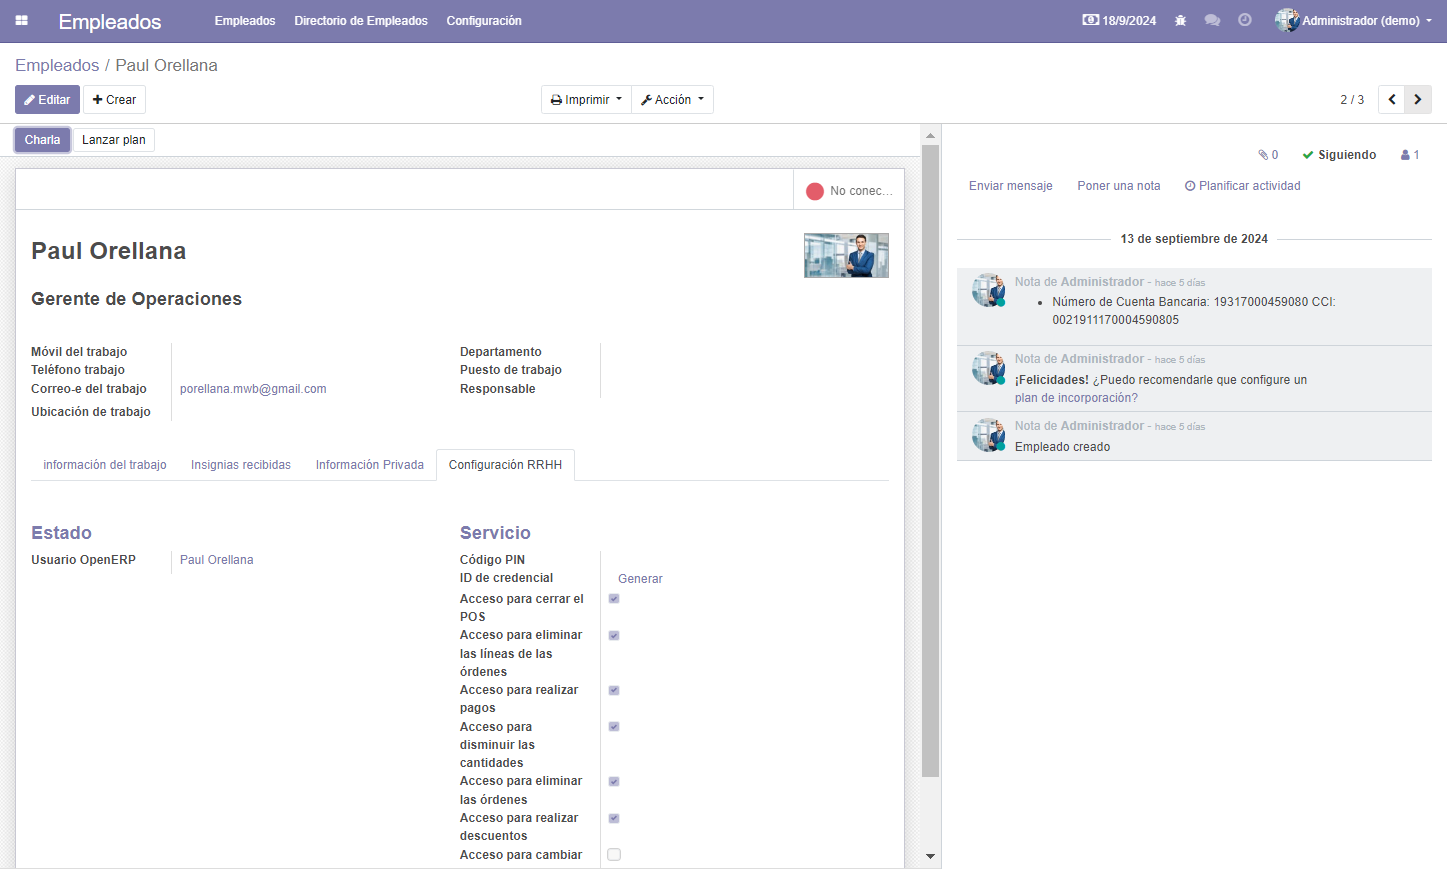1447x869 pixels.
Task: Open the conversations chat icon
Action: coord(1212,20)
